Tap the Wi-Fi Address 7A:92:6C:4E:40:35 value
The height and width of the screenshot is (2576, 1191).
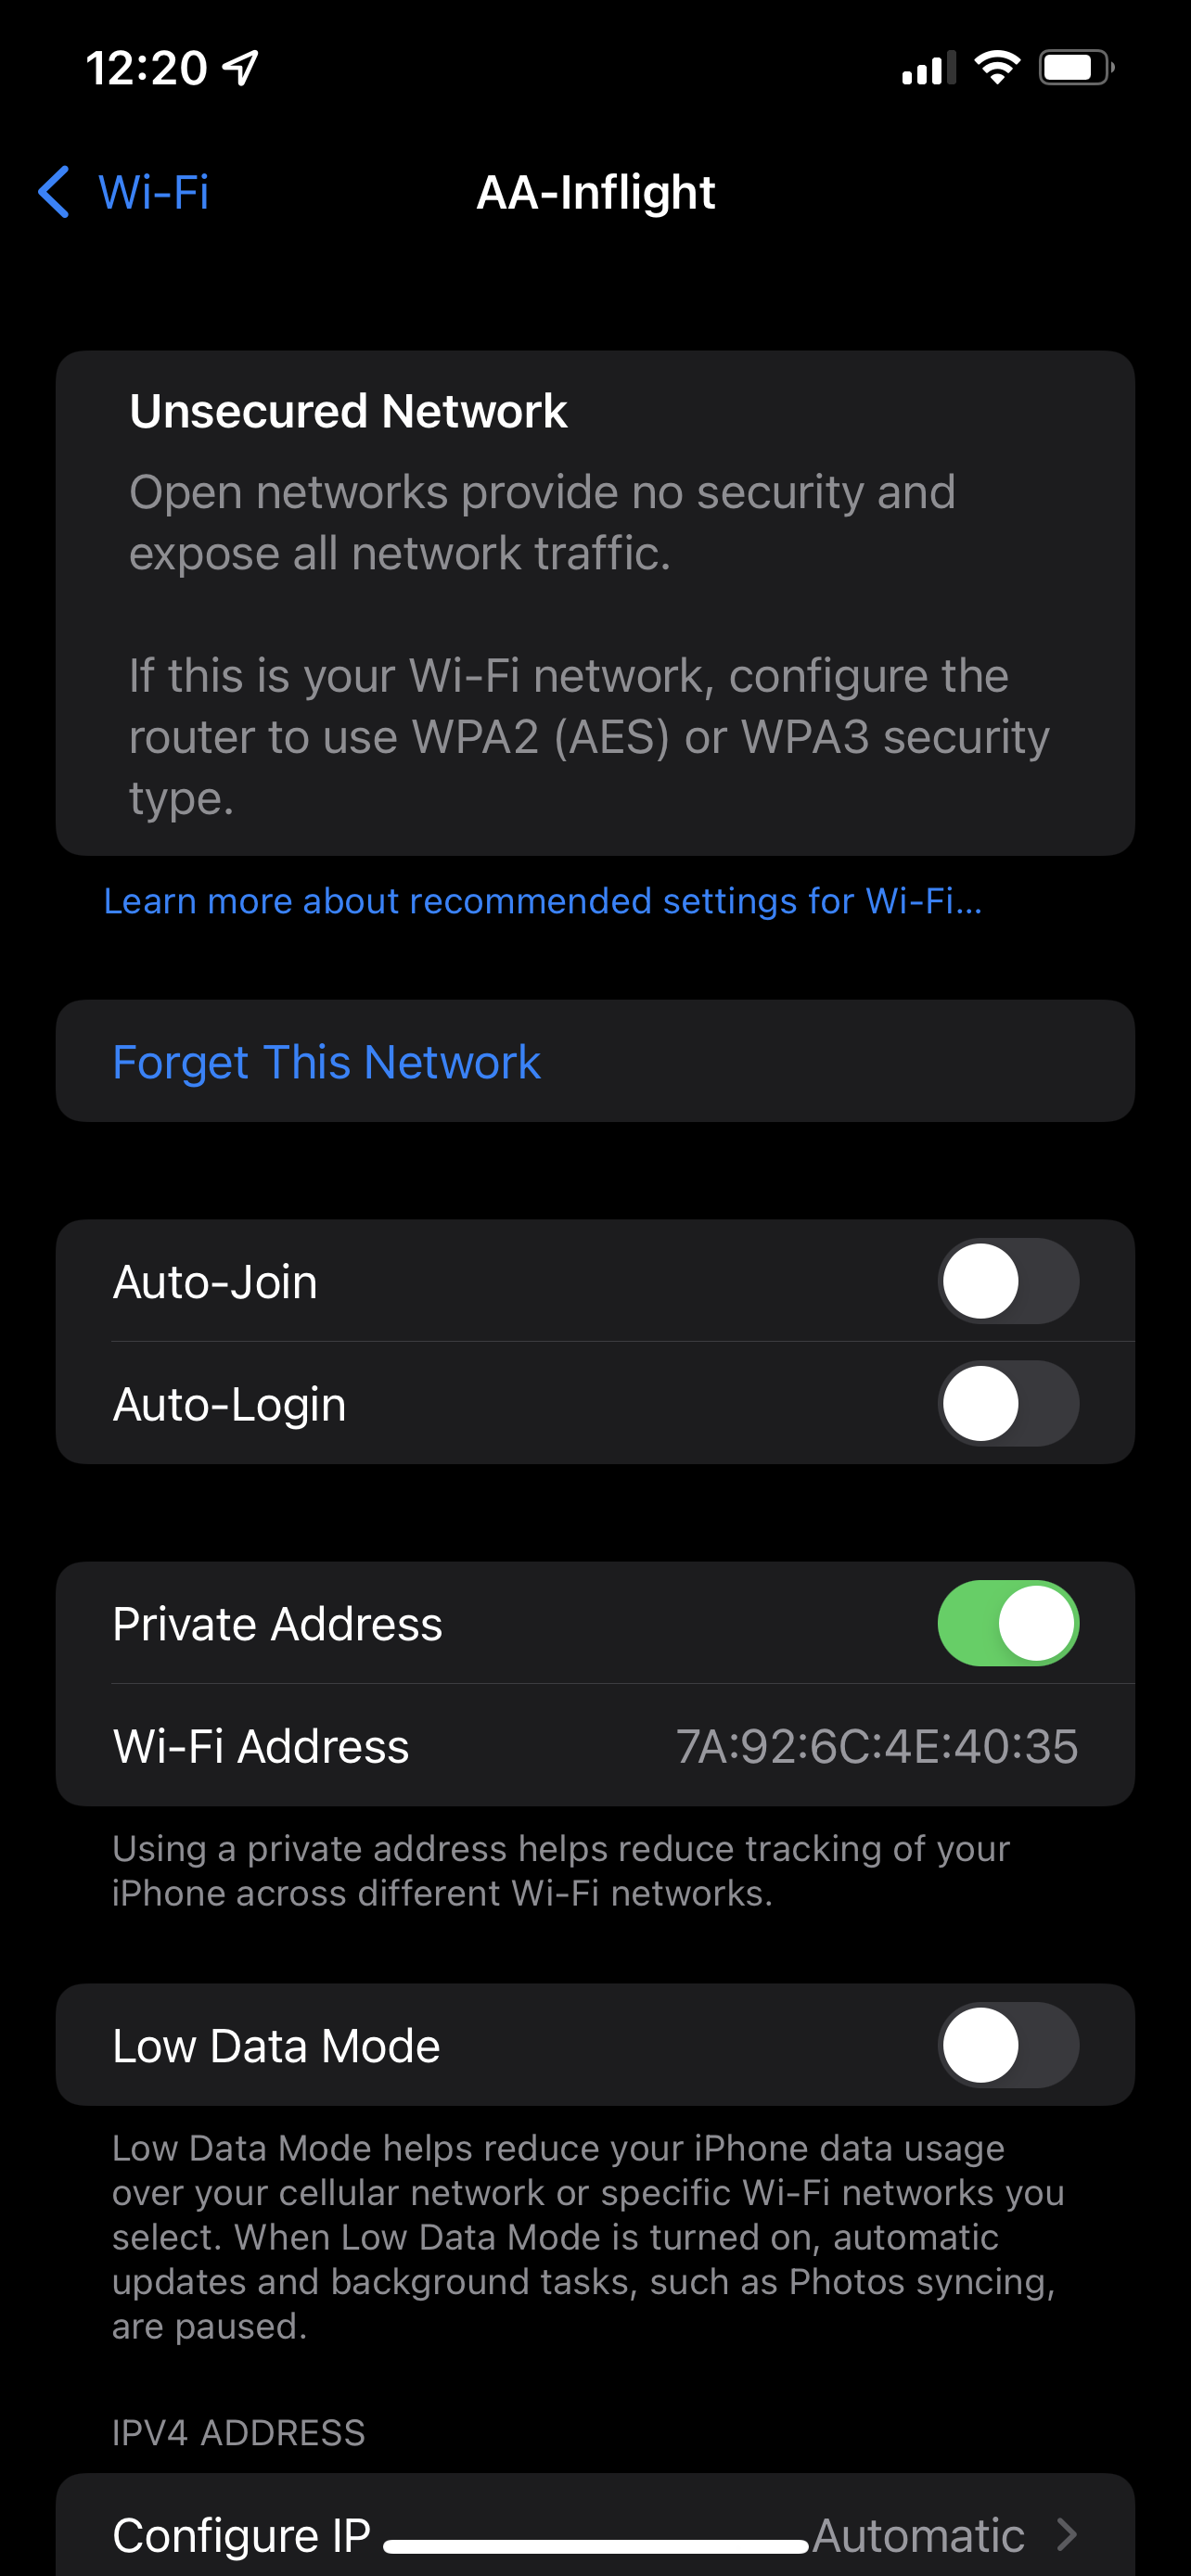coord(877,1746)
